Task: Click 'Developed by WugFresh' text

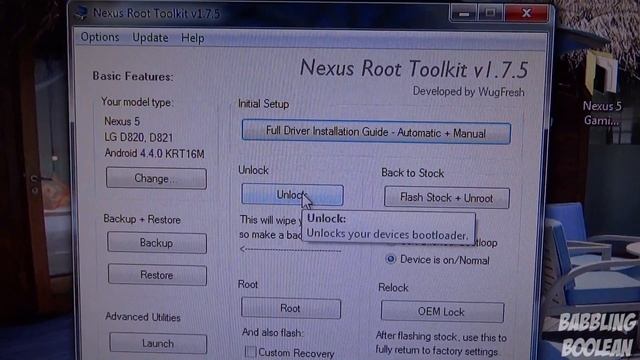Action: coord(469,92)
